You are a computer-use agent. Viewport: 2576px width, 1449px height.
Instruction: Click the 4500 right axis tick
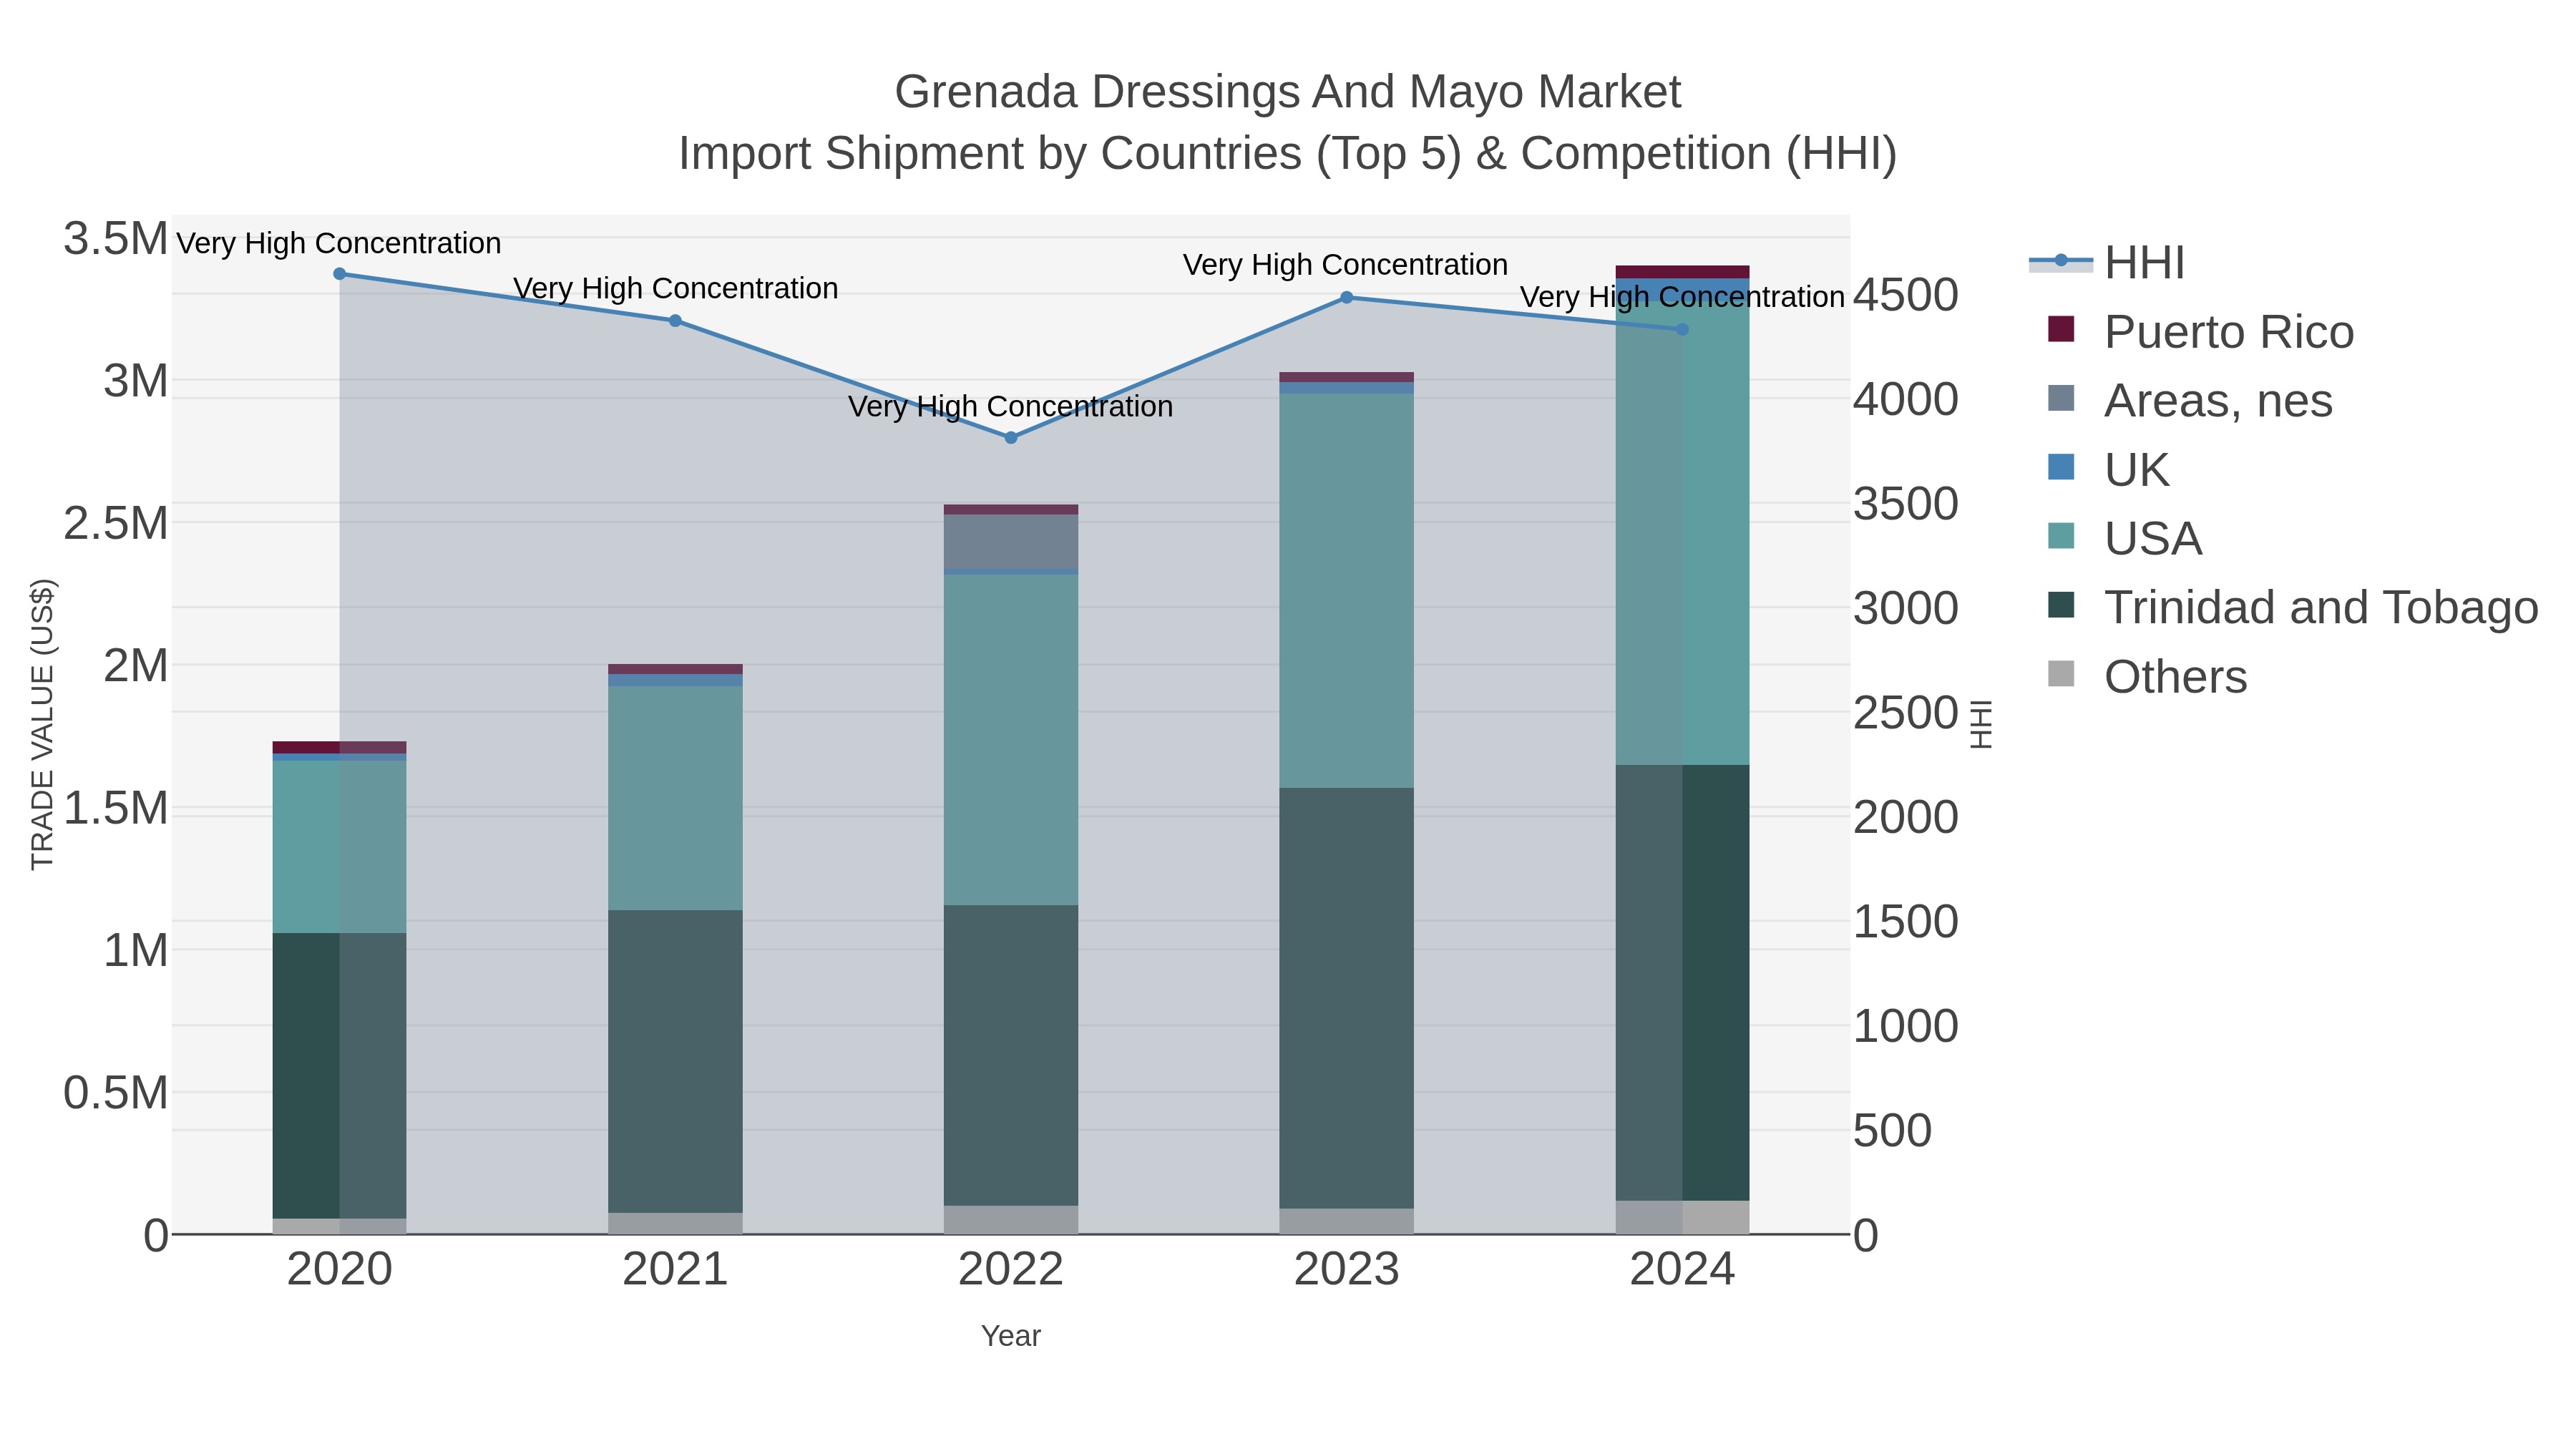1906,295
